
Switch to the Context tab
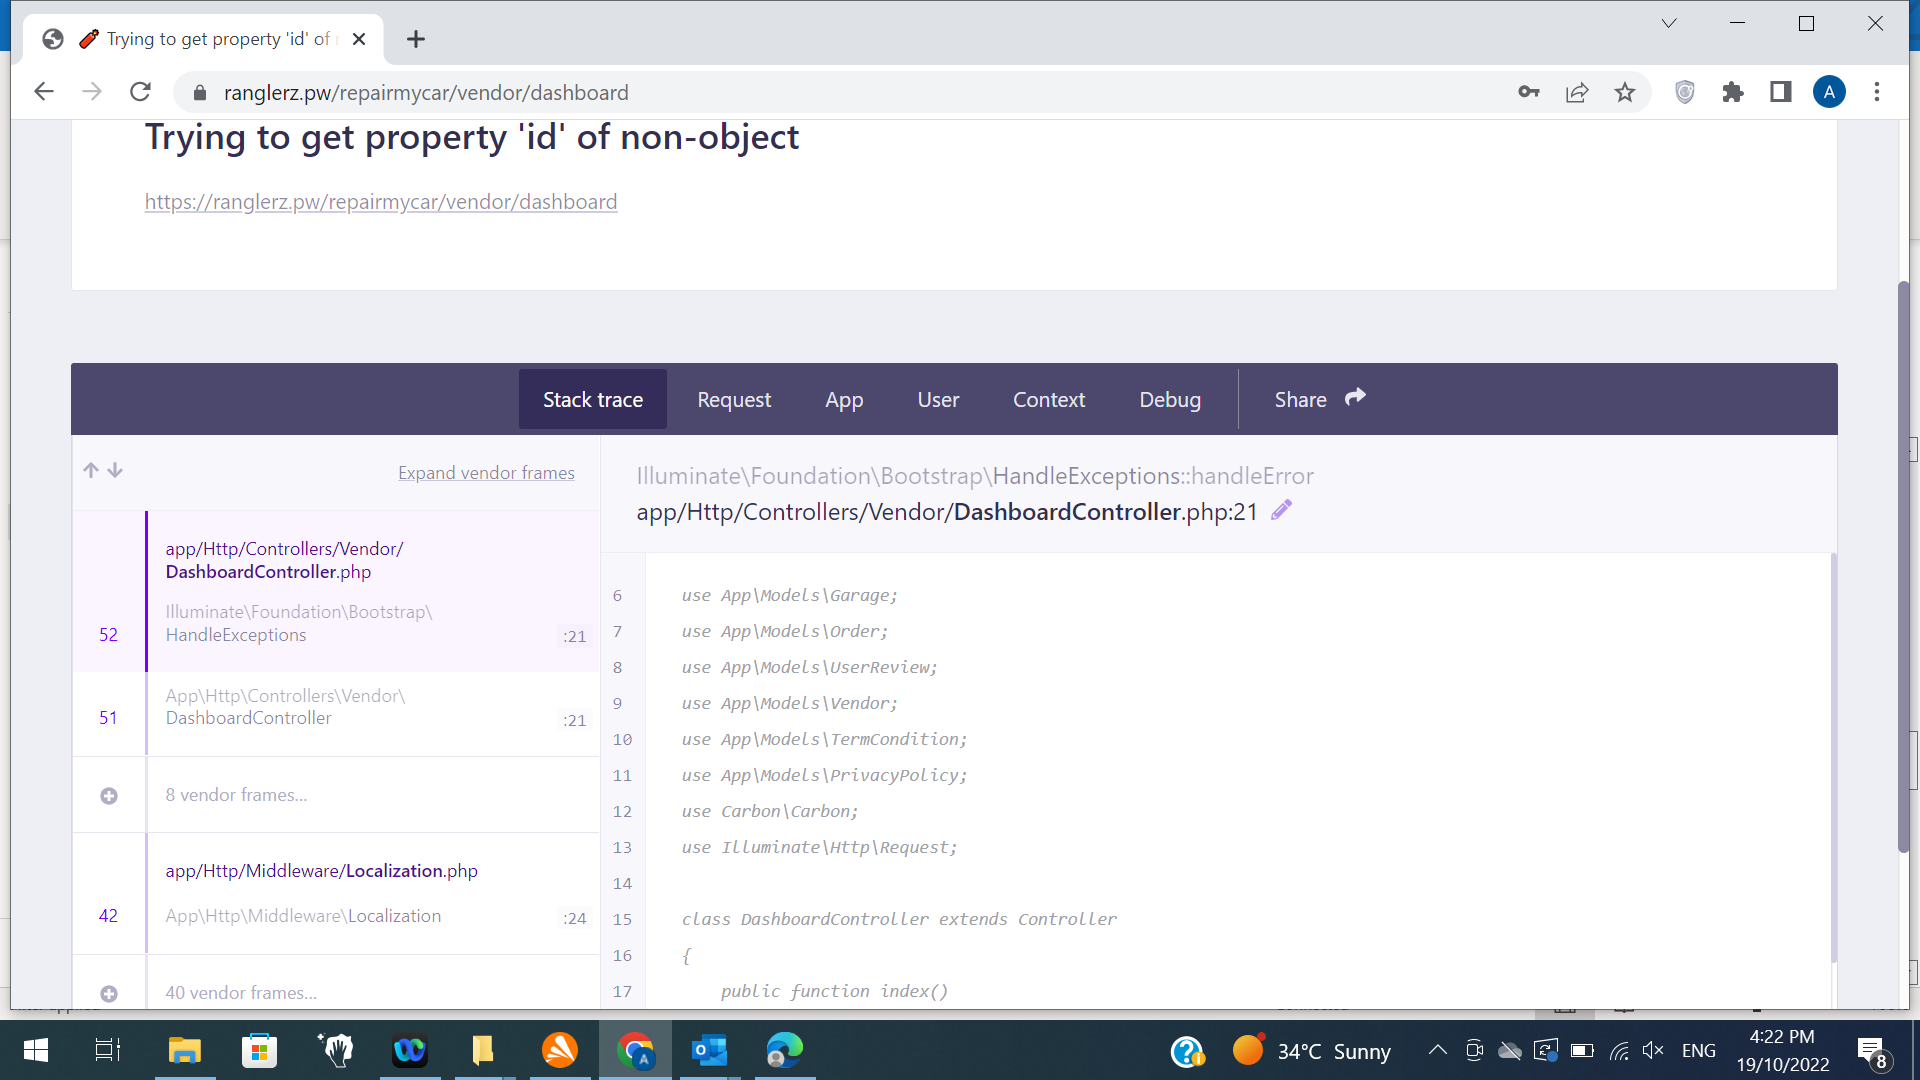(1048, 400)
